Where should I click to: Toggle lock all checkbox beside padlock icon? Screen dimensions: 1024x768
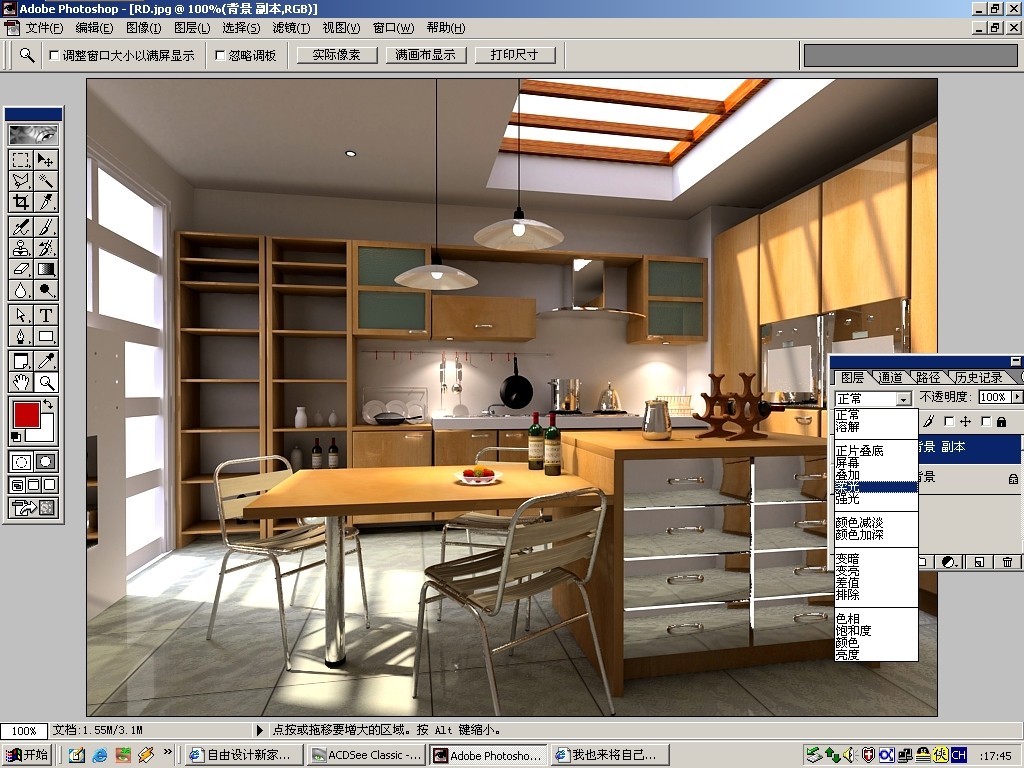986,422
